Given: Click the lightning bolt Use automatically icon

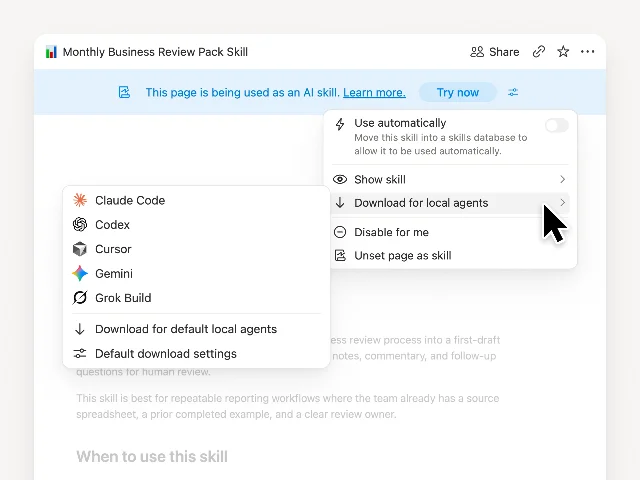Looking at the screenshot, I should point(340,124).
